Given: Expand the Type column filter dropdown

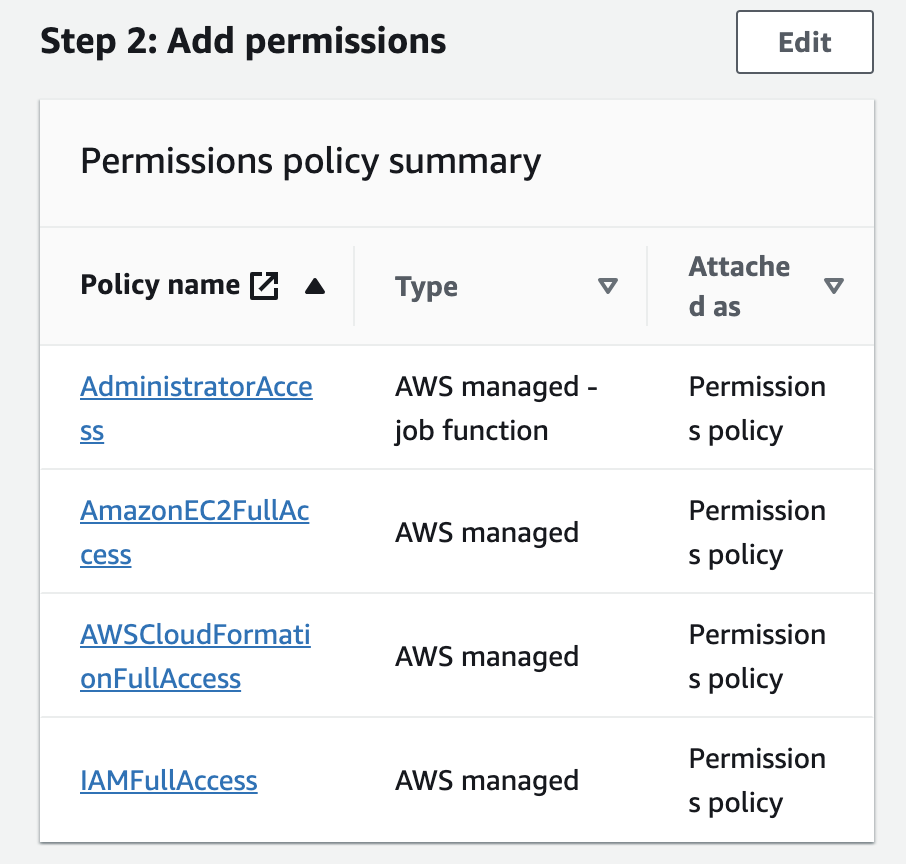Looking at the screenshot, I should pyautogui.click(x=608, y=286).
